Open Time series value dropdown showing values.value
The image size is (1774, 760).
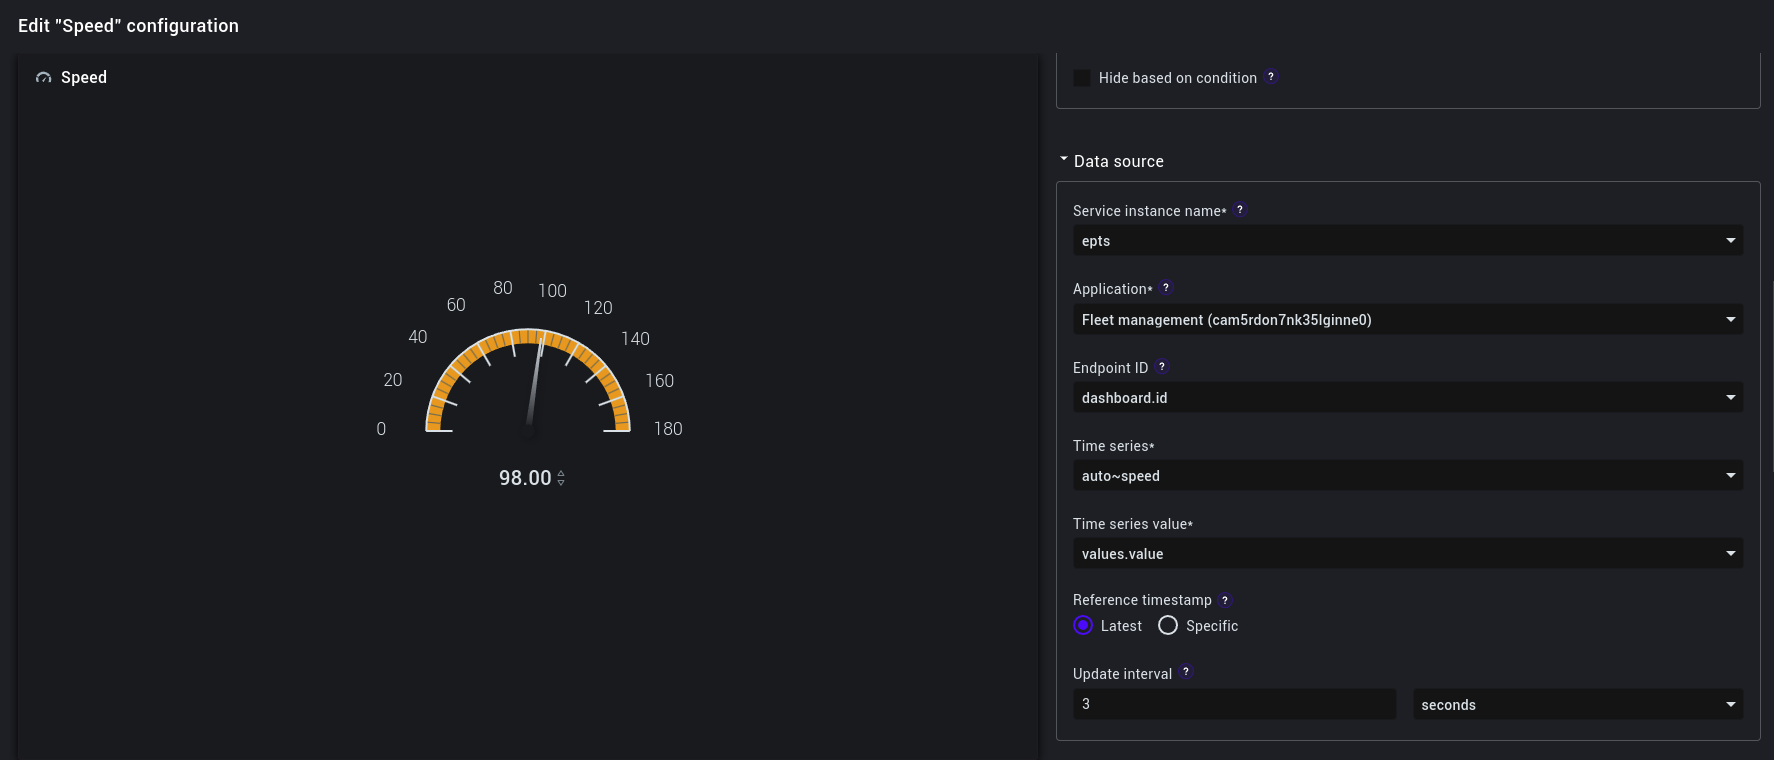pyautogui.click(x=1408, y=553)
